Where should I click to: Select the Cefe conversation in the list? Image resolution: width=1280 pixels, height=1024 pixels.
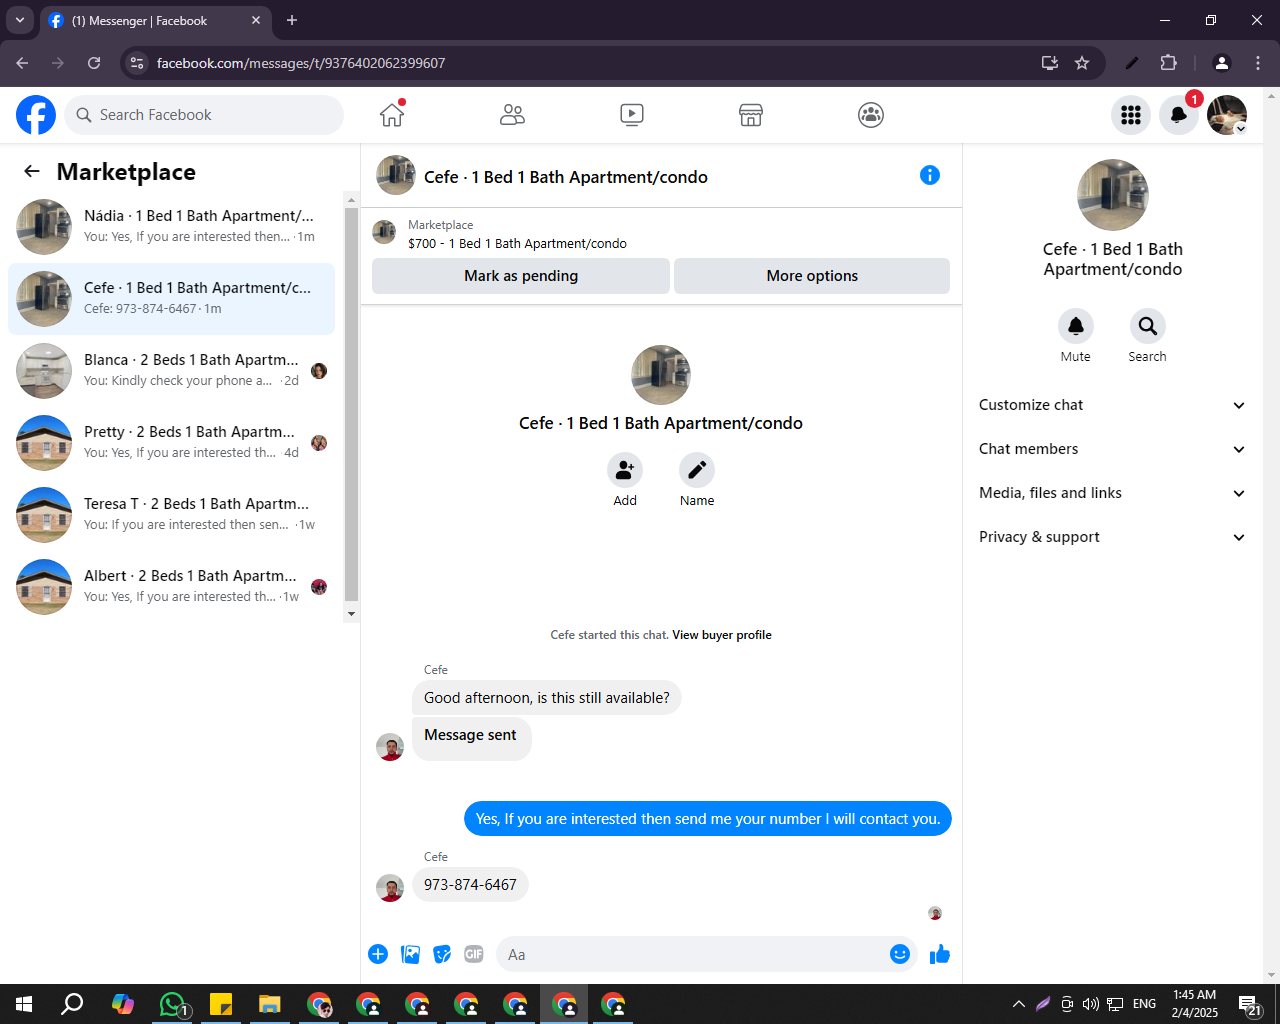172,299
